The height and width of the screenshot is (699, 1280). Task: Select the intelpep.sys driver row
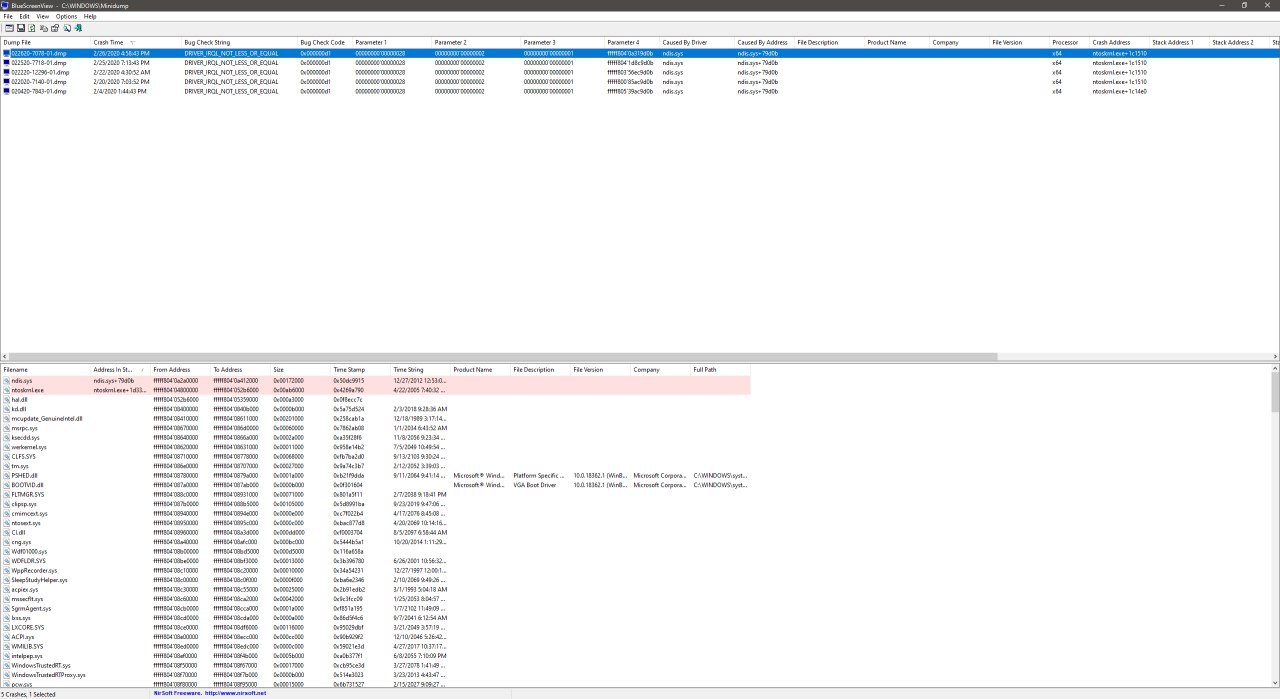[x=375, y=656]
